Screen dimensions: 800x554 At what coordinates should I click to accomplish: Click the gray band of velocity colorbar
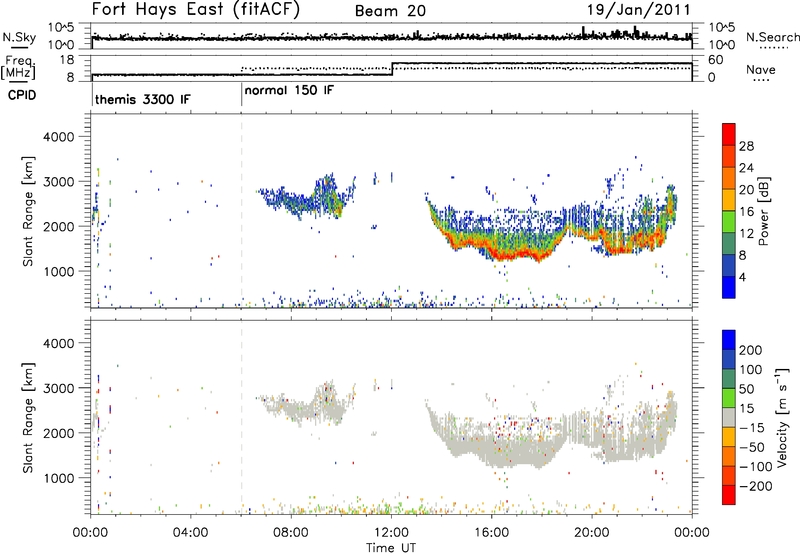(x=729, y=417)
